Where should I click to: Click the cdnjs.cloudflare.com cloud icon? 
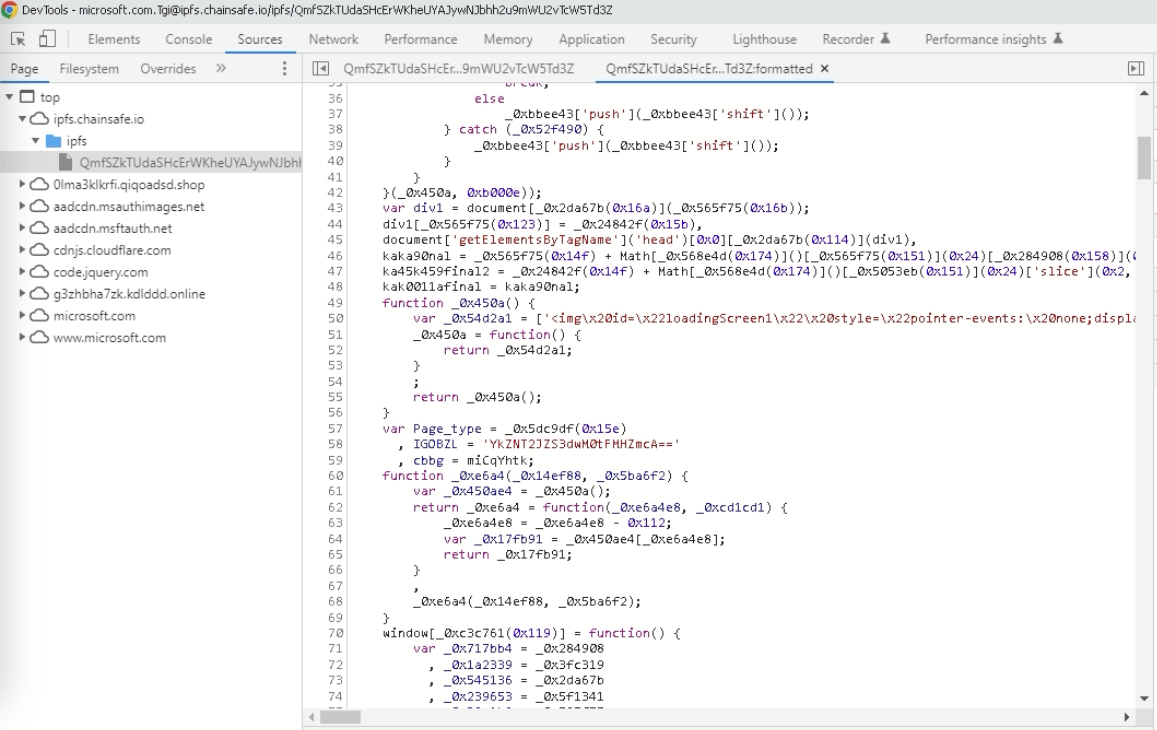pos(40,249)
